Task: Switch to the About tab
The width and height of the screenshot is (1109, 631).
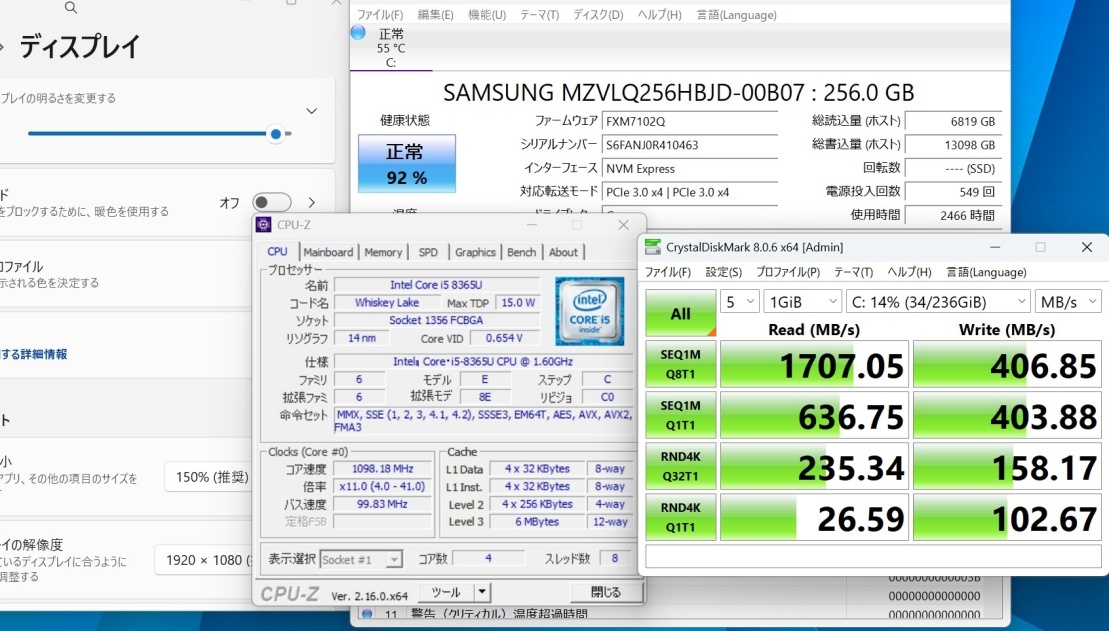Action: click(564, 253)
